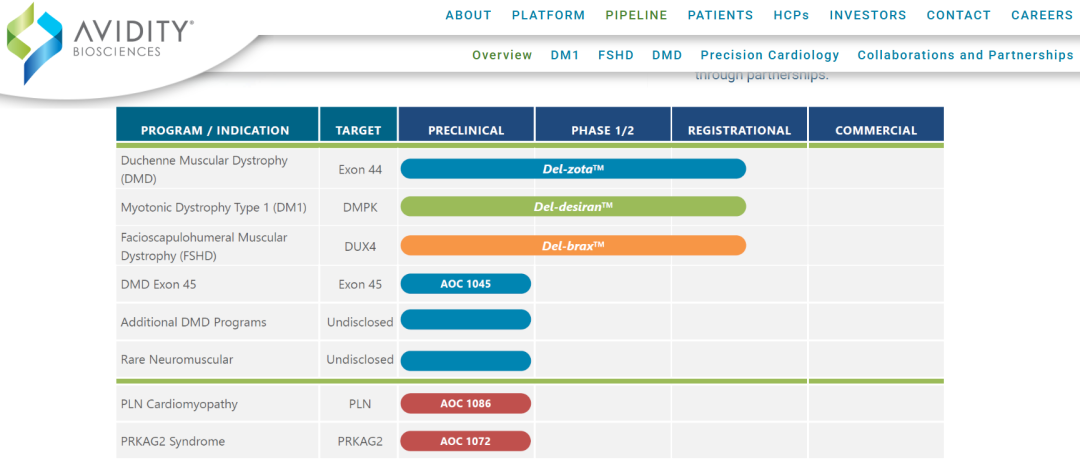Open the PLATFORM menu item
Screen dimensions: 1080x460
point(548,15)
